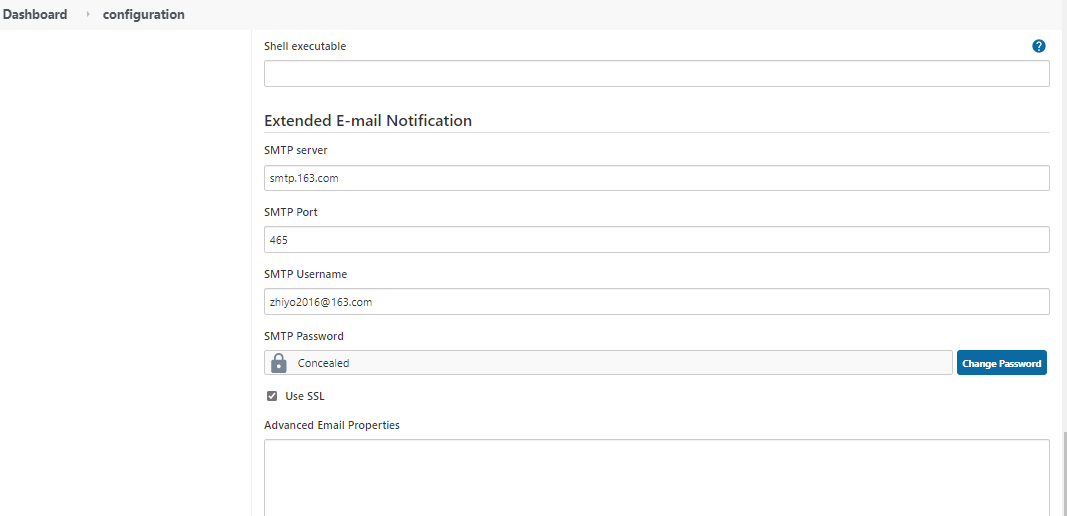Click the Change Password button
Screen dimensions: 1067x516
tap(1002, 363)
